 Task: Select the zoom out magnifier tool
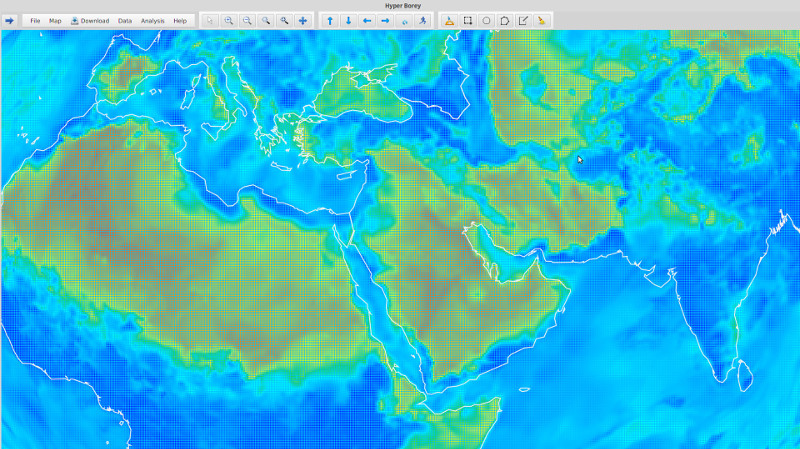247,21
